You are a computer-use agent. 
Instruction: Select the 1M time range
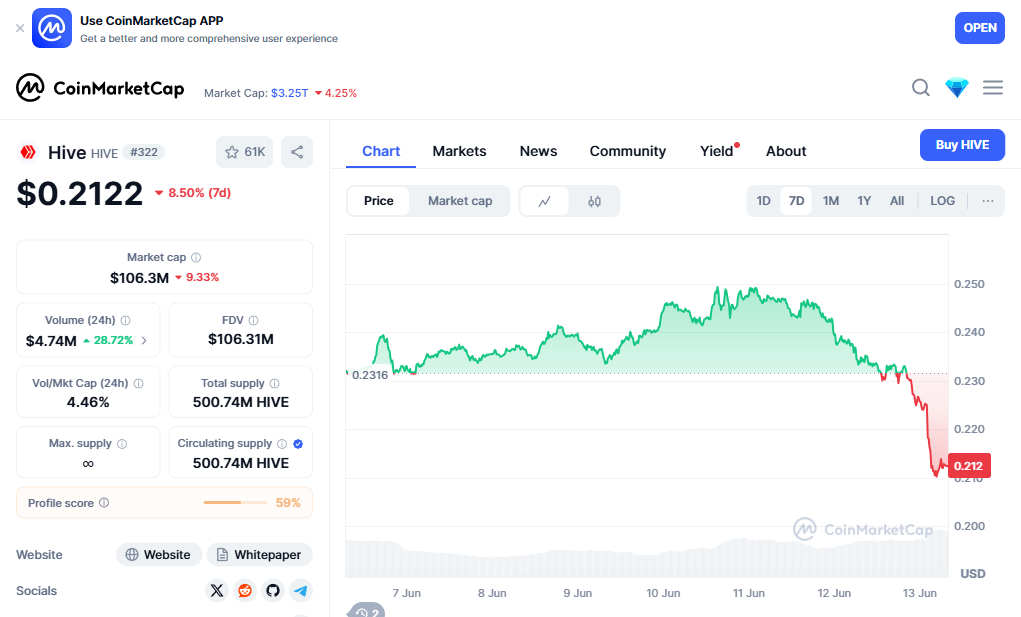(x=831, y=201)
